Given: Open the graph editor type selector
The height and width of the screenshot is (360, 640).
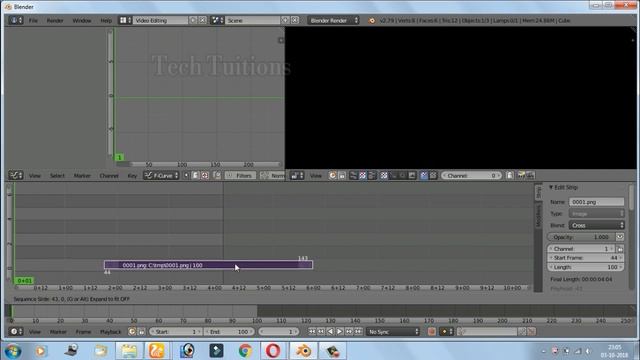Looking at the screenshot, I should pos(16,176).
